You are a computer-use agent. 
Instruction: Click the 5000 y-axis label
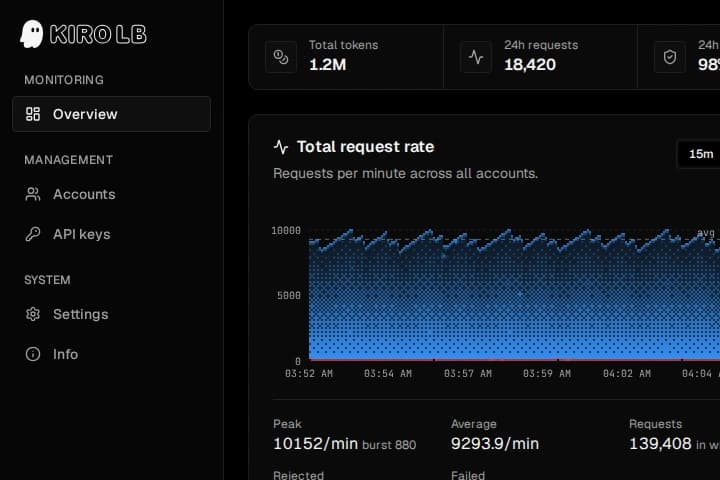[289, 296]
